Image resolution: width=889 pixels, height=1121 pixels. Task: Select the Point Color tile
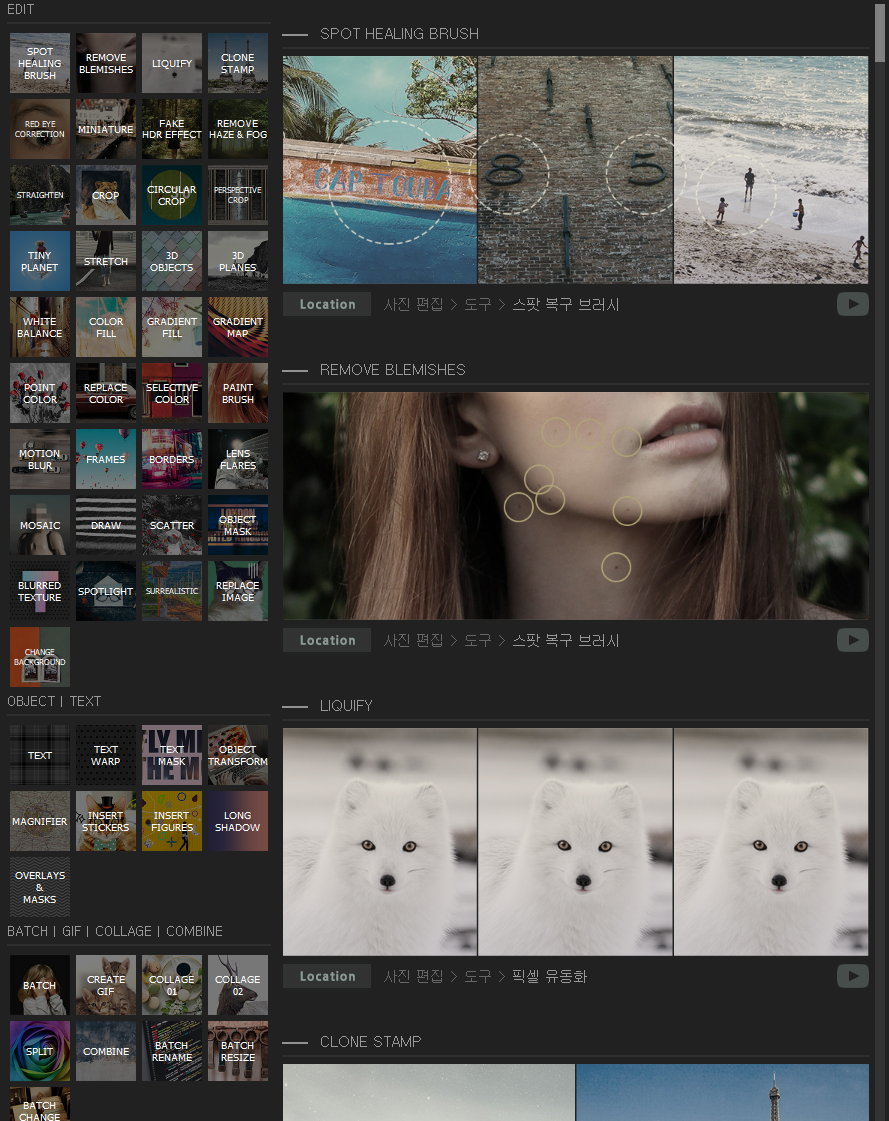click(x=40, y=393)
